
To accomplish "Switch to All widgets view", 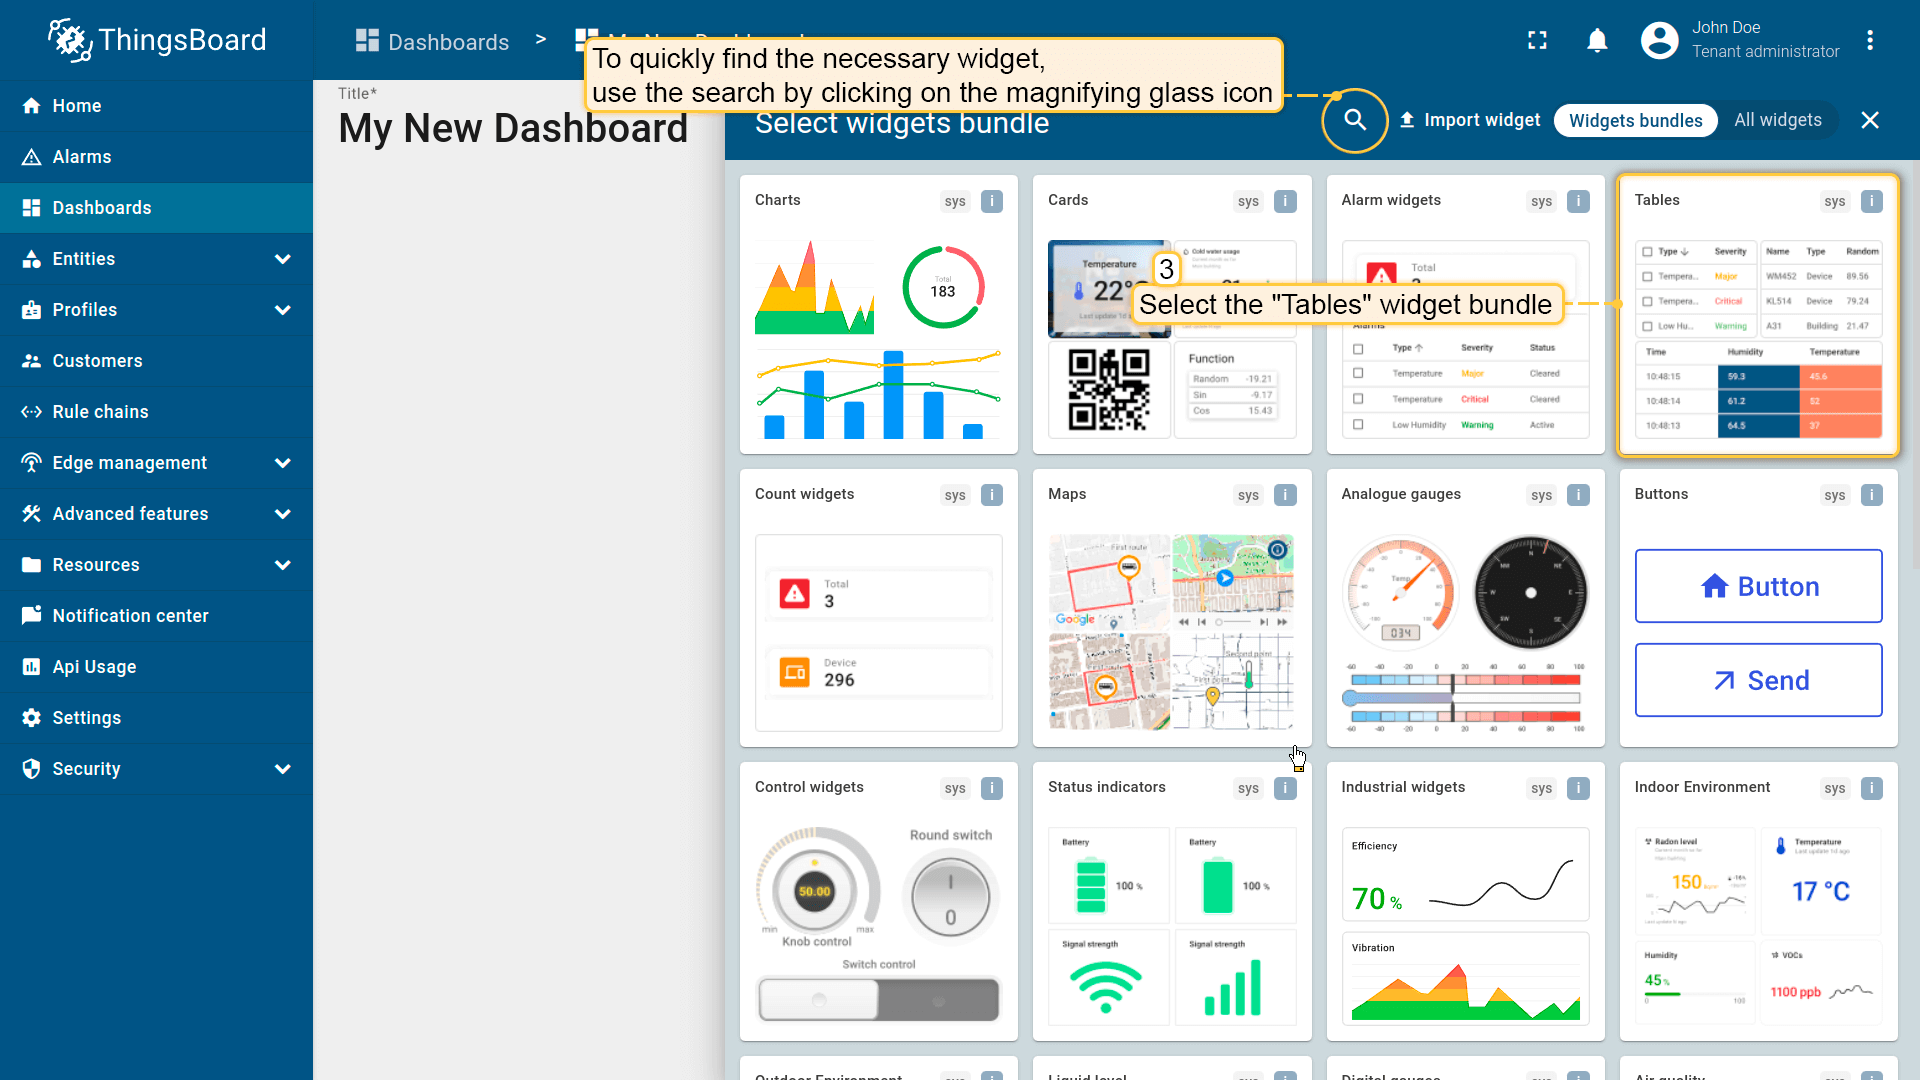I will (x=1777, y=120).
